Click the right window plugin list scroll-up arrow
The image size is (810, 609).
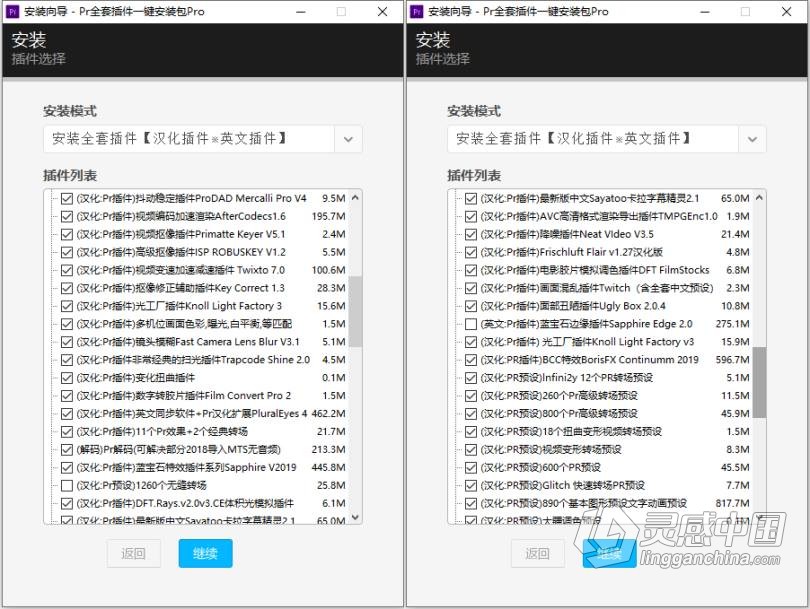tap(759, 198)
